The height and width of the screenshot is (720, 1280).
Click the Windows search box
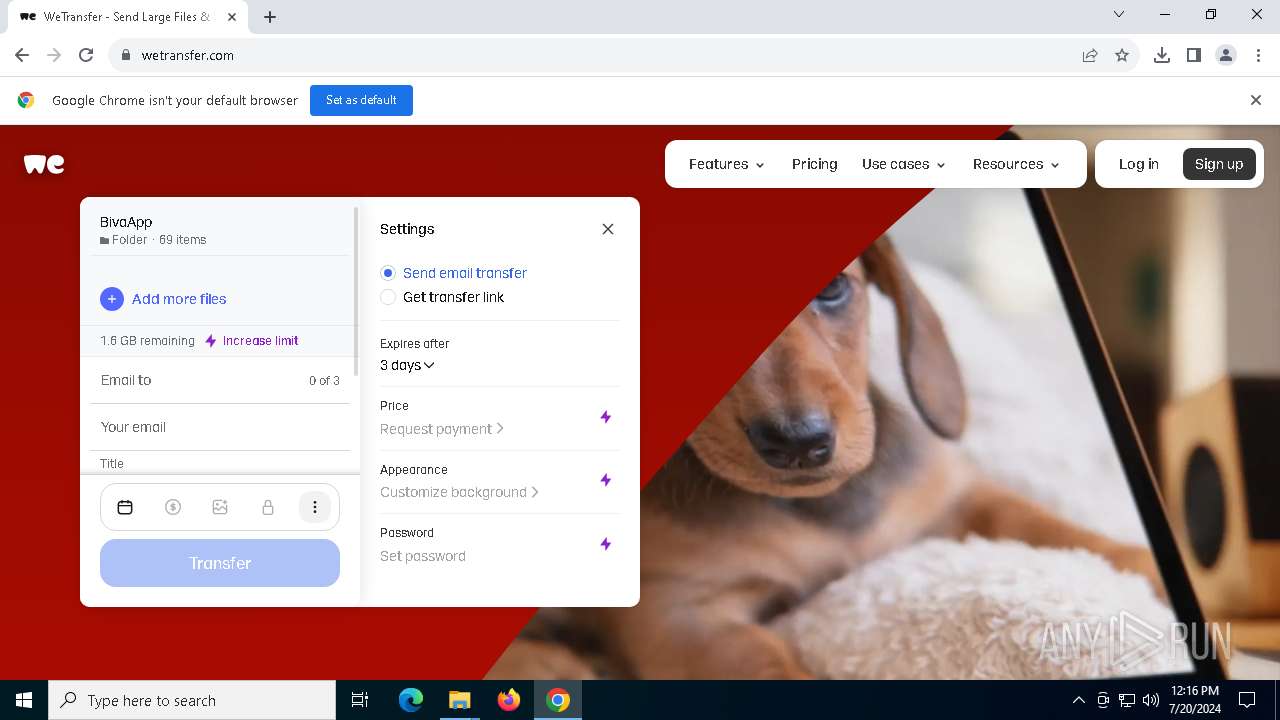pos(192,700)
